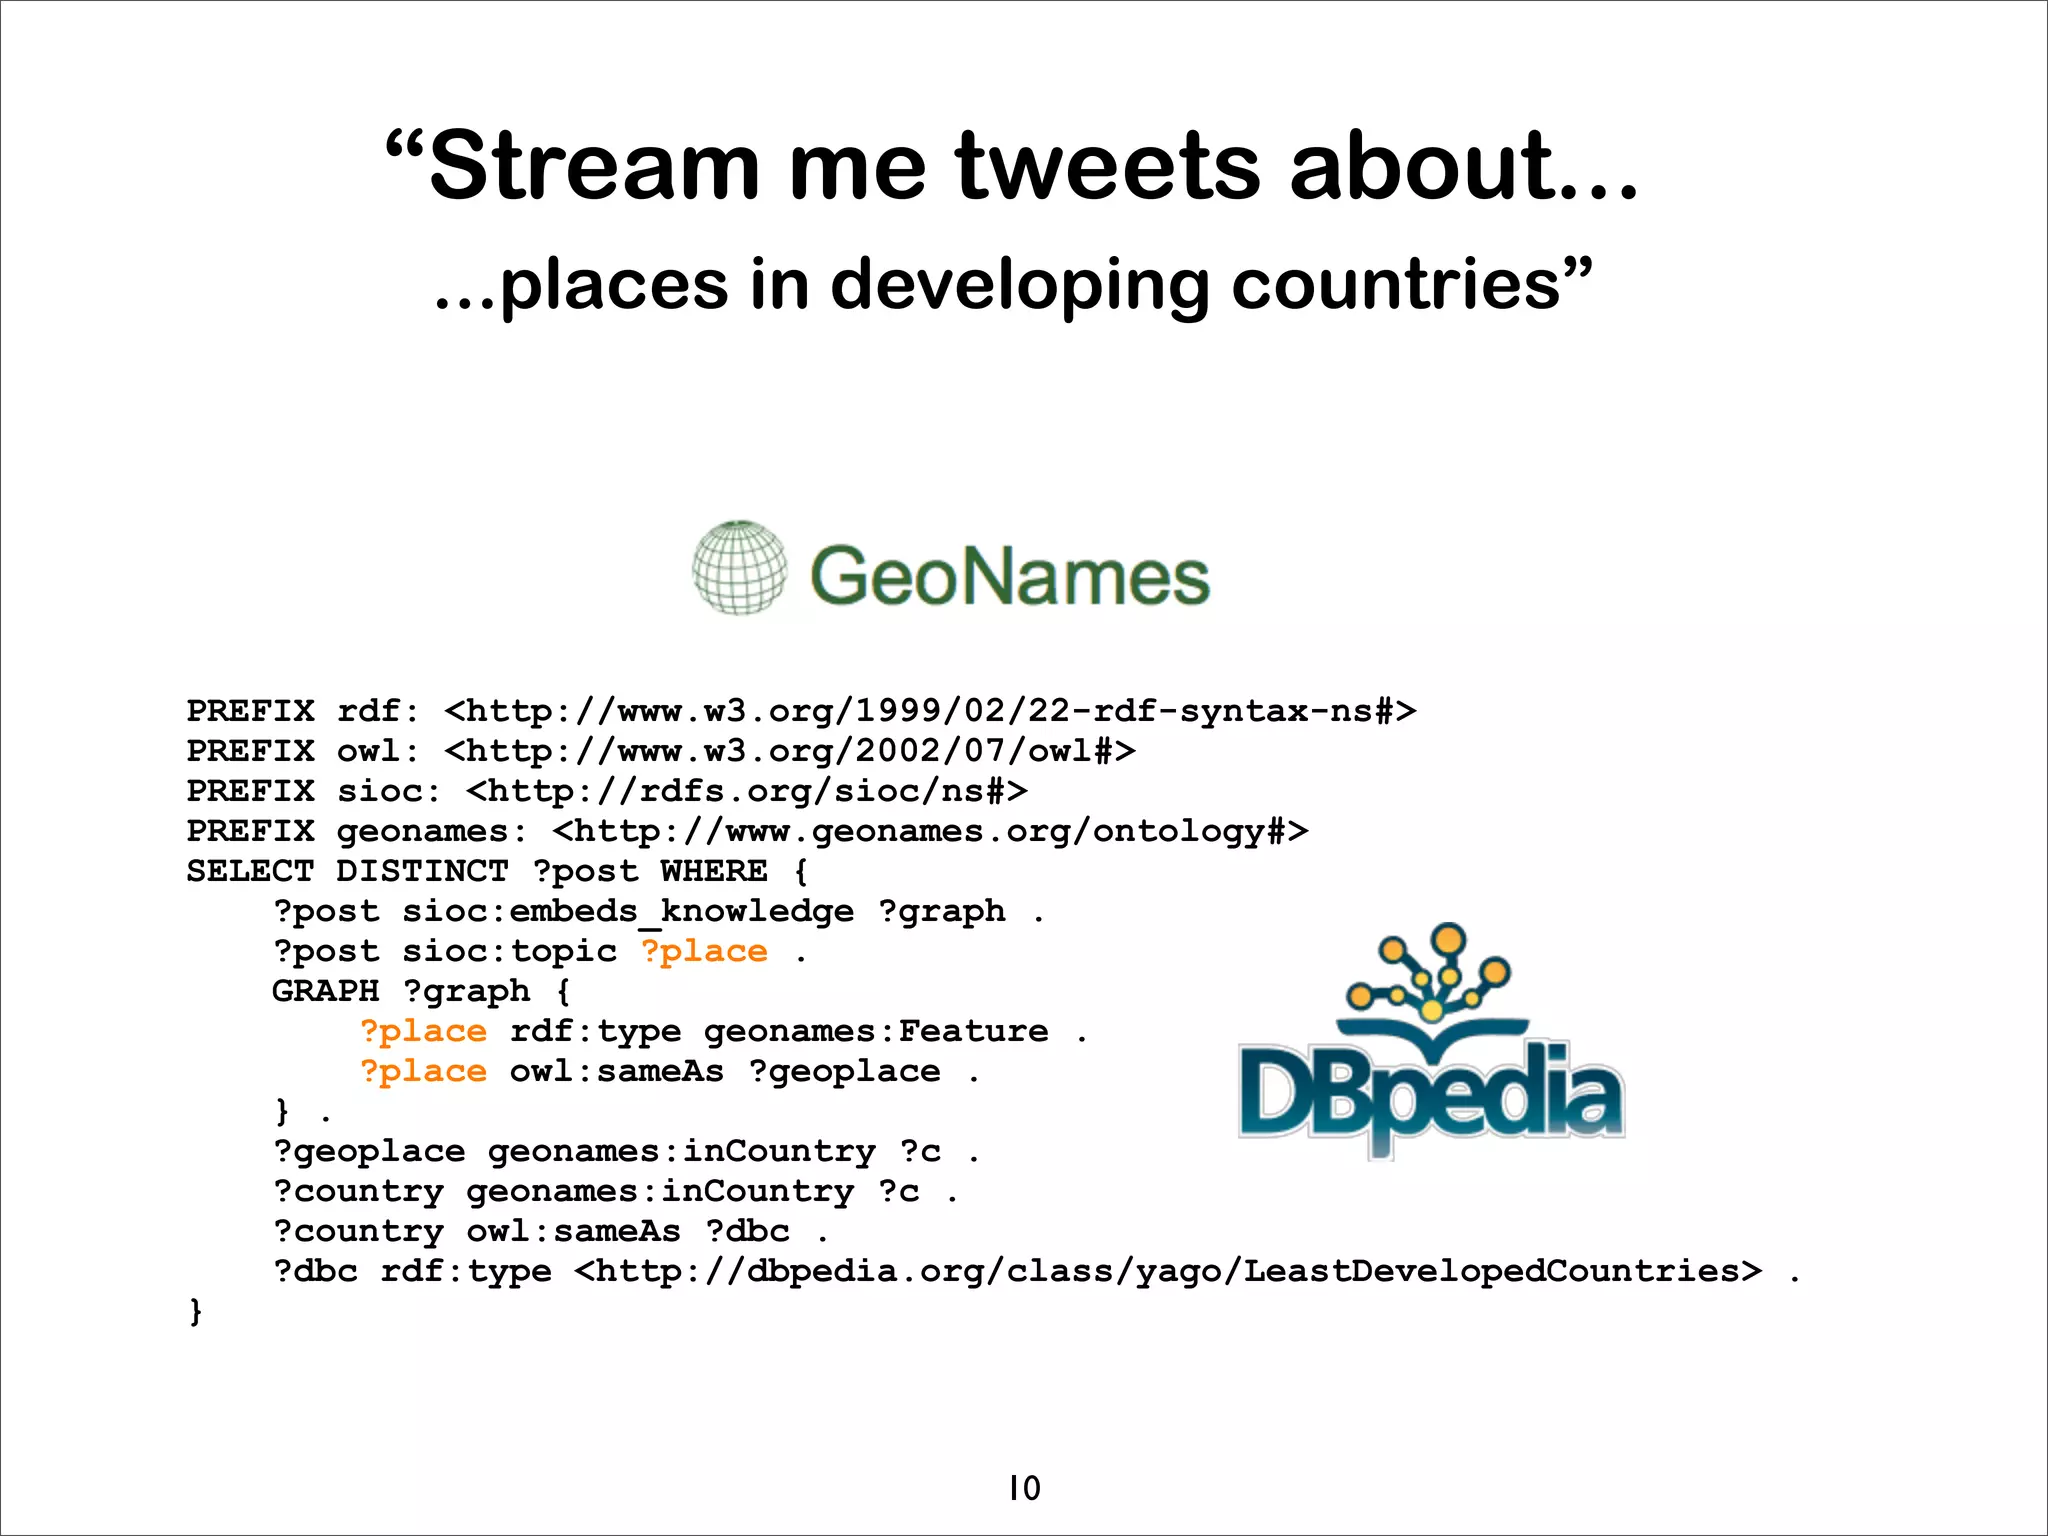Click the PREFIX rdf: code line
The image size is (2048, 1536).
click(x=801, y=711)
